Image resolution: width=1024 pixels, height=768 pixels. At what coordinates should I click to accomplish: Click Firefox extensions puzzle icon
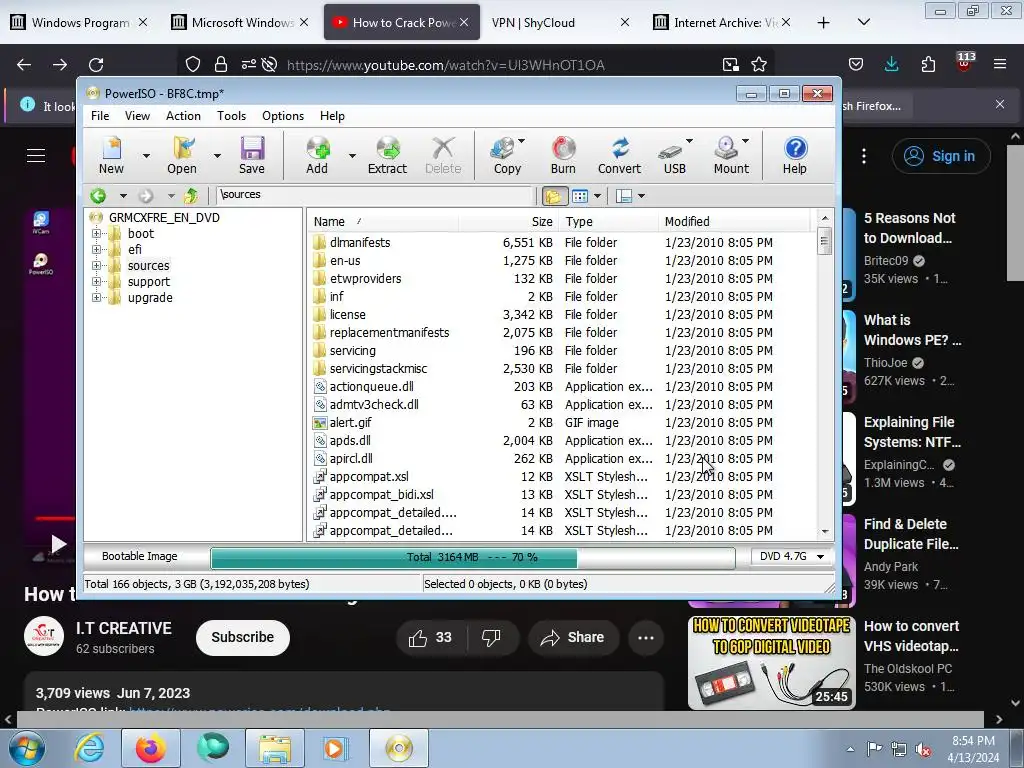[928, 64]
